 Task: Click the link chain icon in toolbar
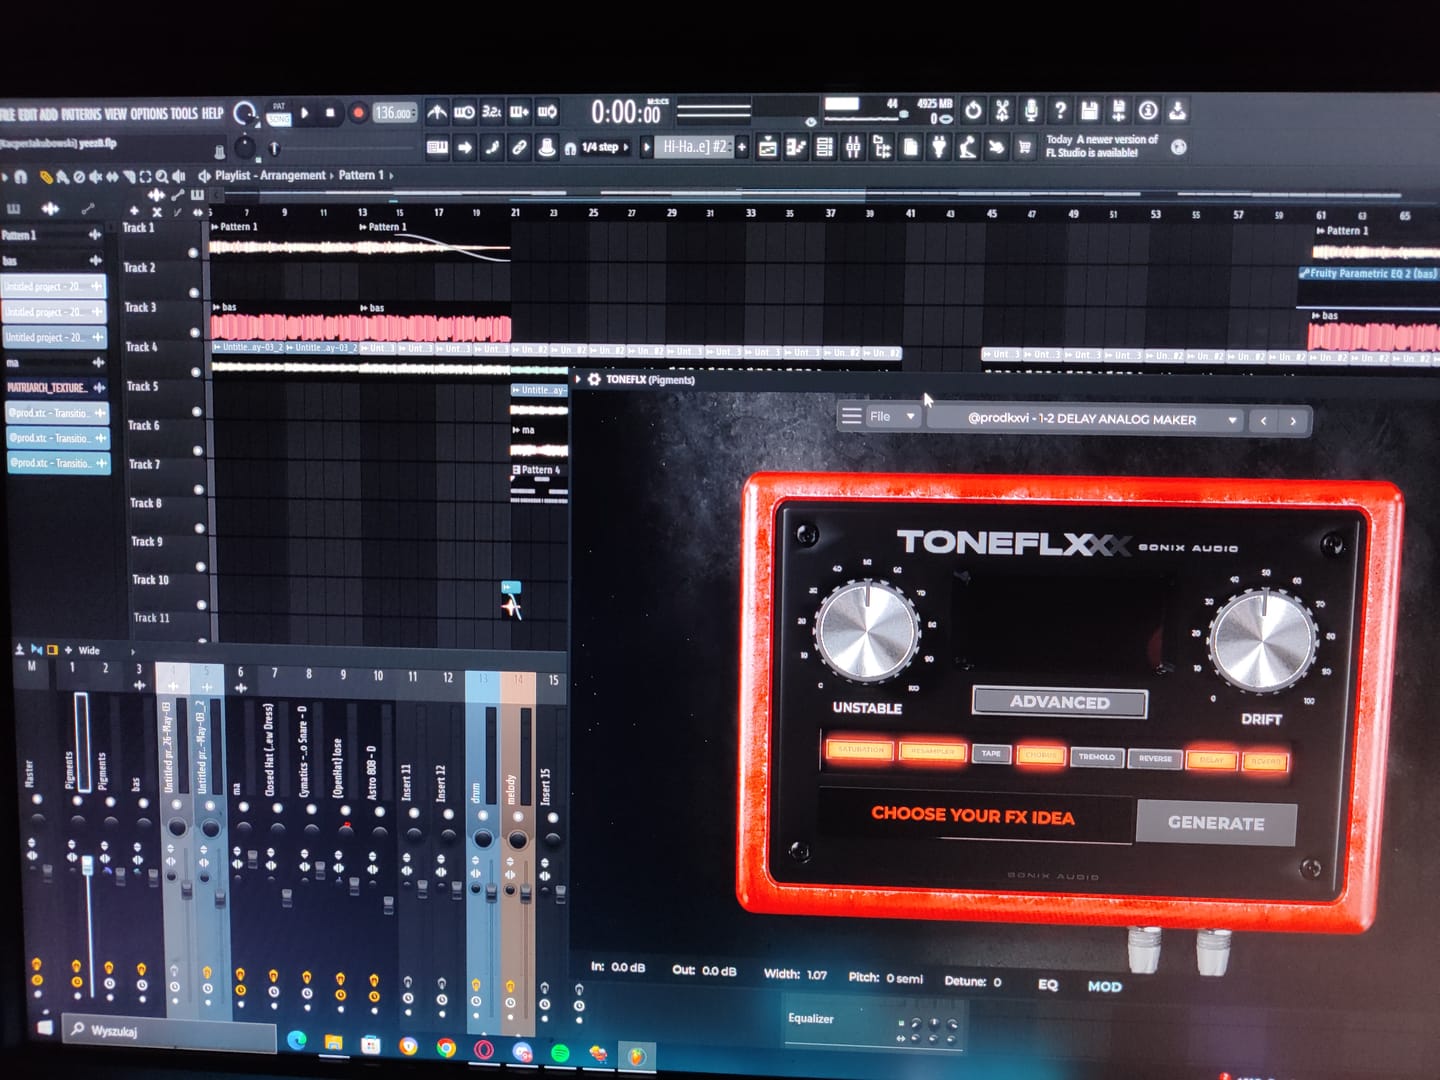(519, 147)
